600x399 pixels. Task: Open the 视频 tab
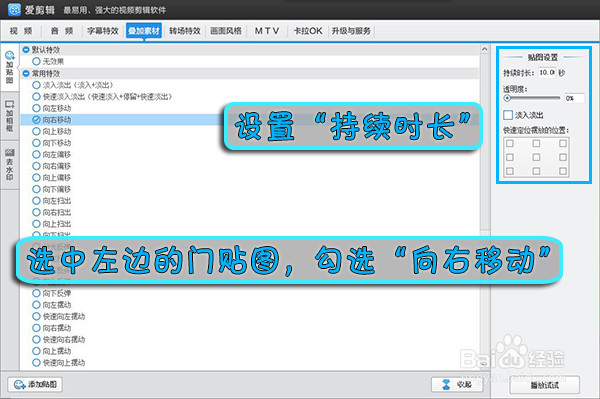coord(21,31)
